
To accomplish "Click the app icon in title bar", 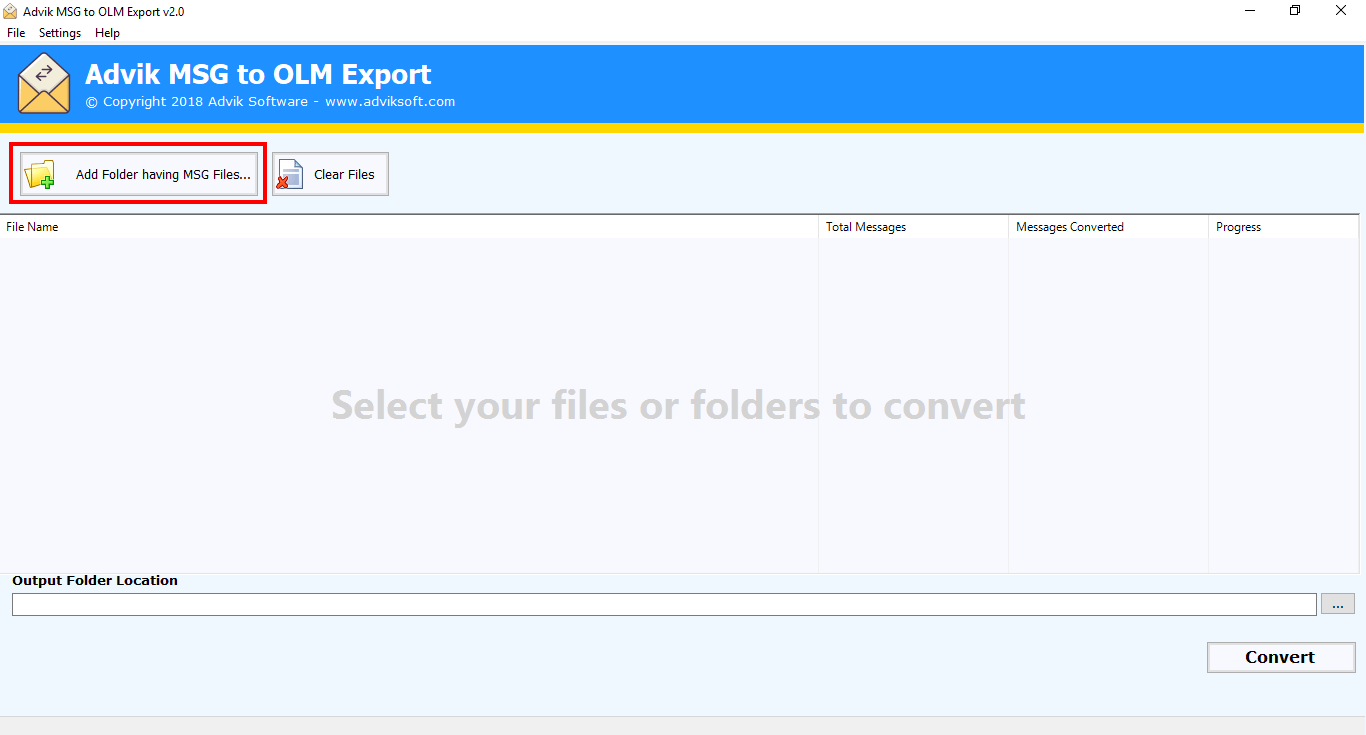I will [11, 11].
